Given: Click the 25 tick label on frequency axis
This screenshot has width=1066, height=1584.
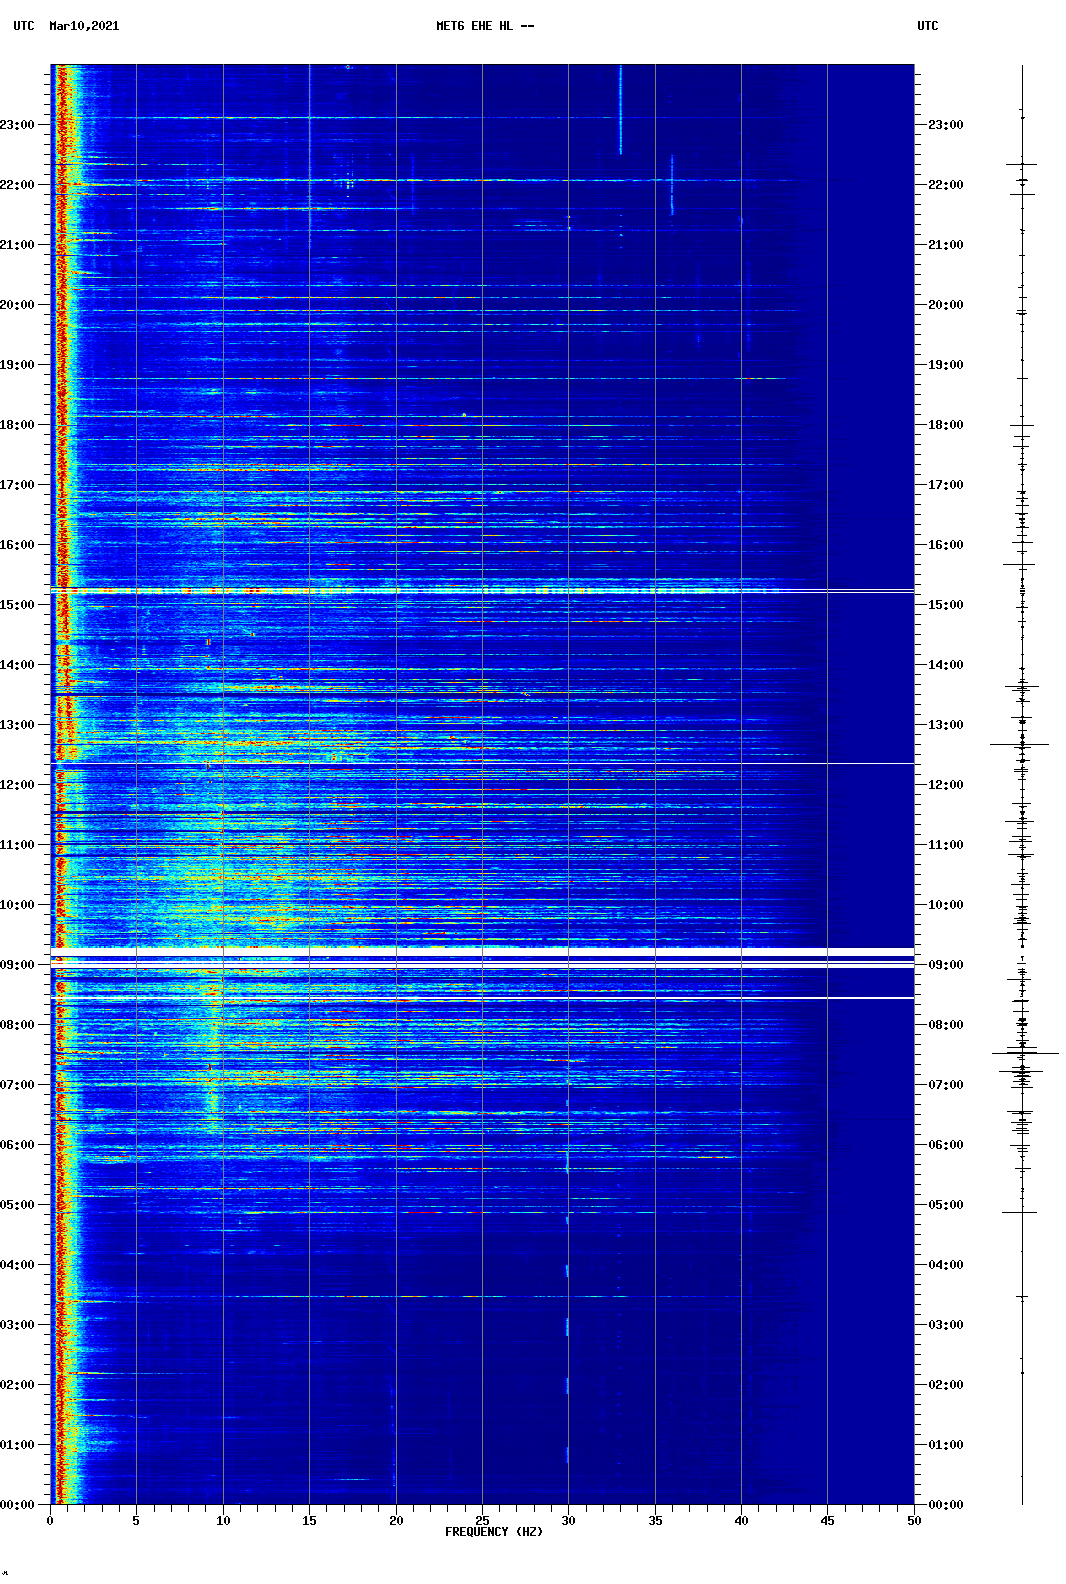Looking at the screenshot, I should 482,1520.
